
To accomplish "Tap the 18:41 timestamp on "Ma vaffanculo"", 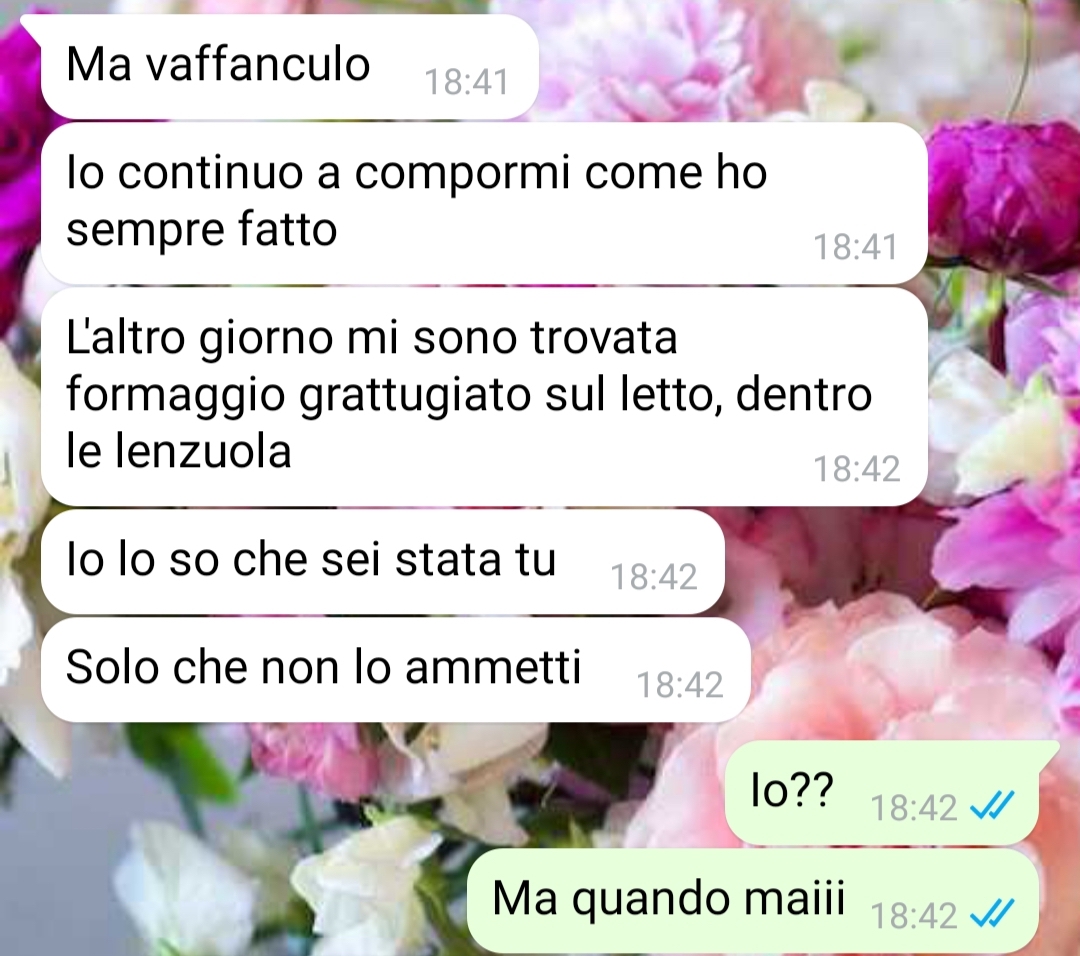I will [x=466, y=82].
